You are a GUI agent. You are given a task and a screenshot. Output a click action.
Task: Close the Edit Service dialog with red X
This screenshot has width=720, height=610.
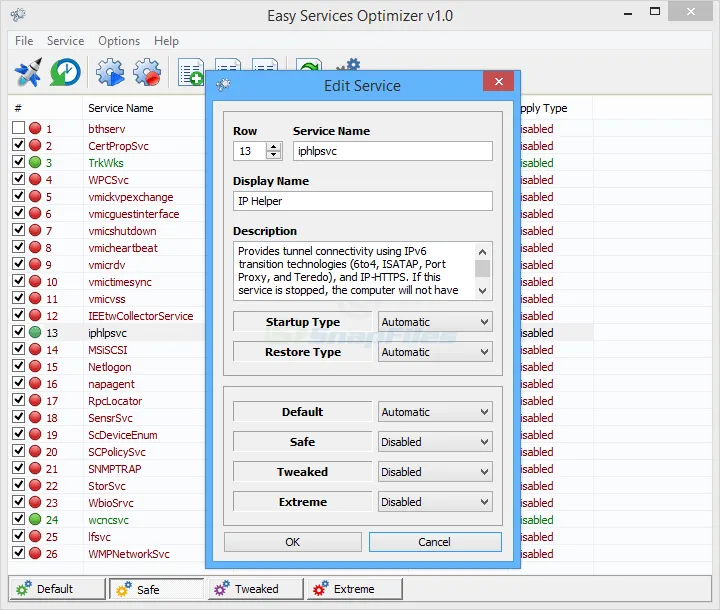(x=499, y=81)
